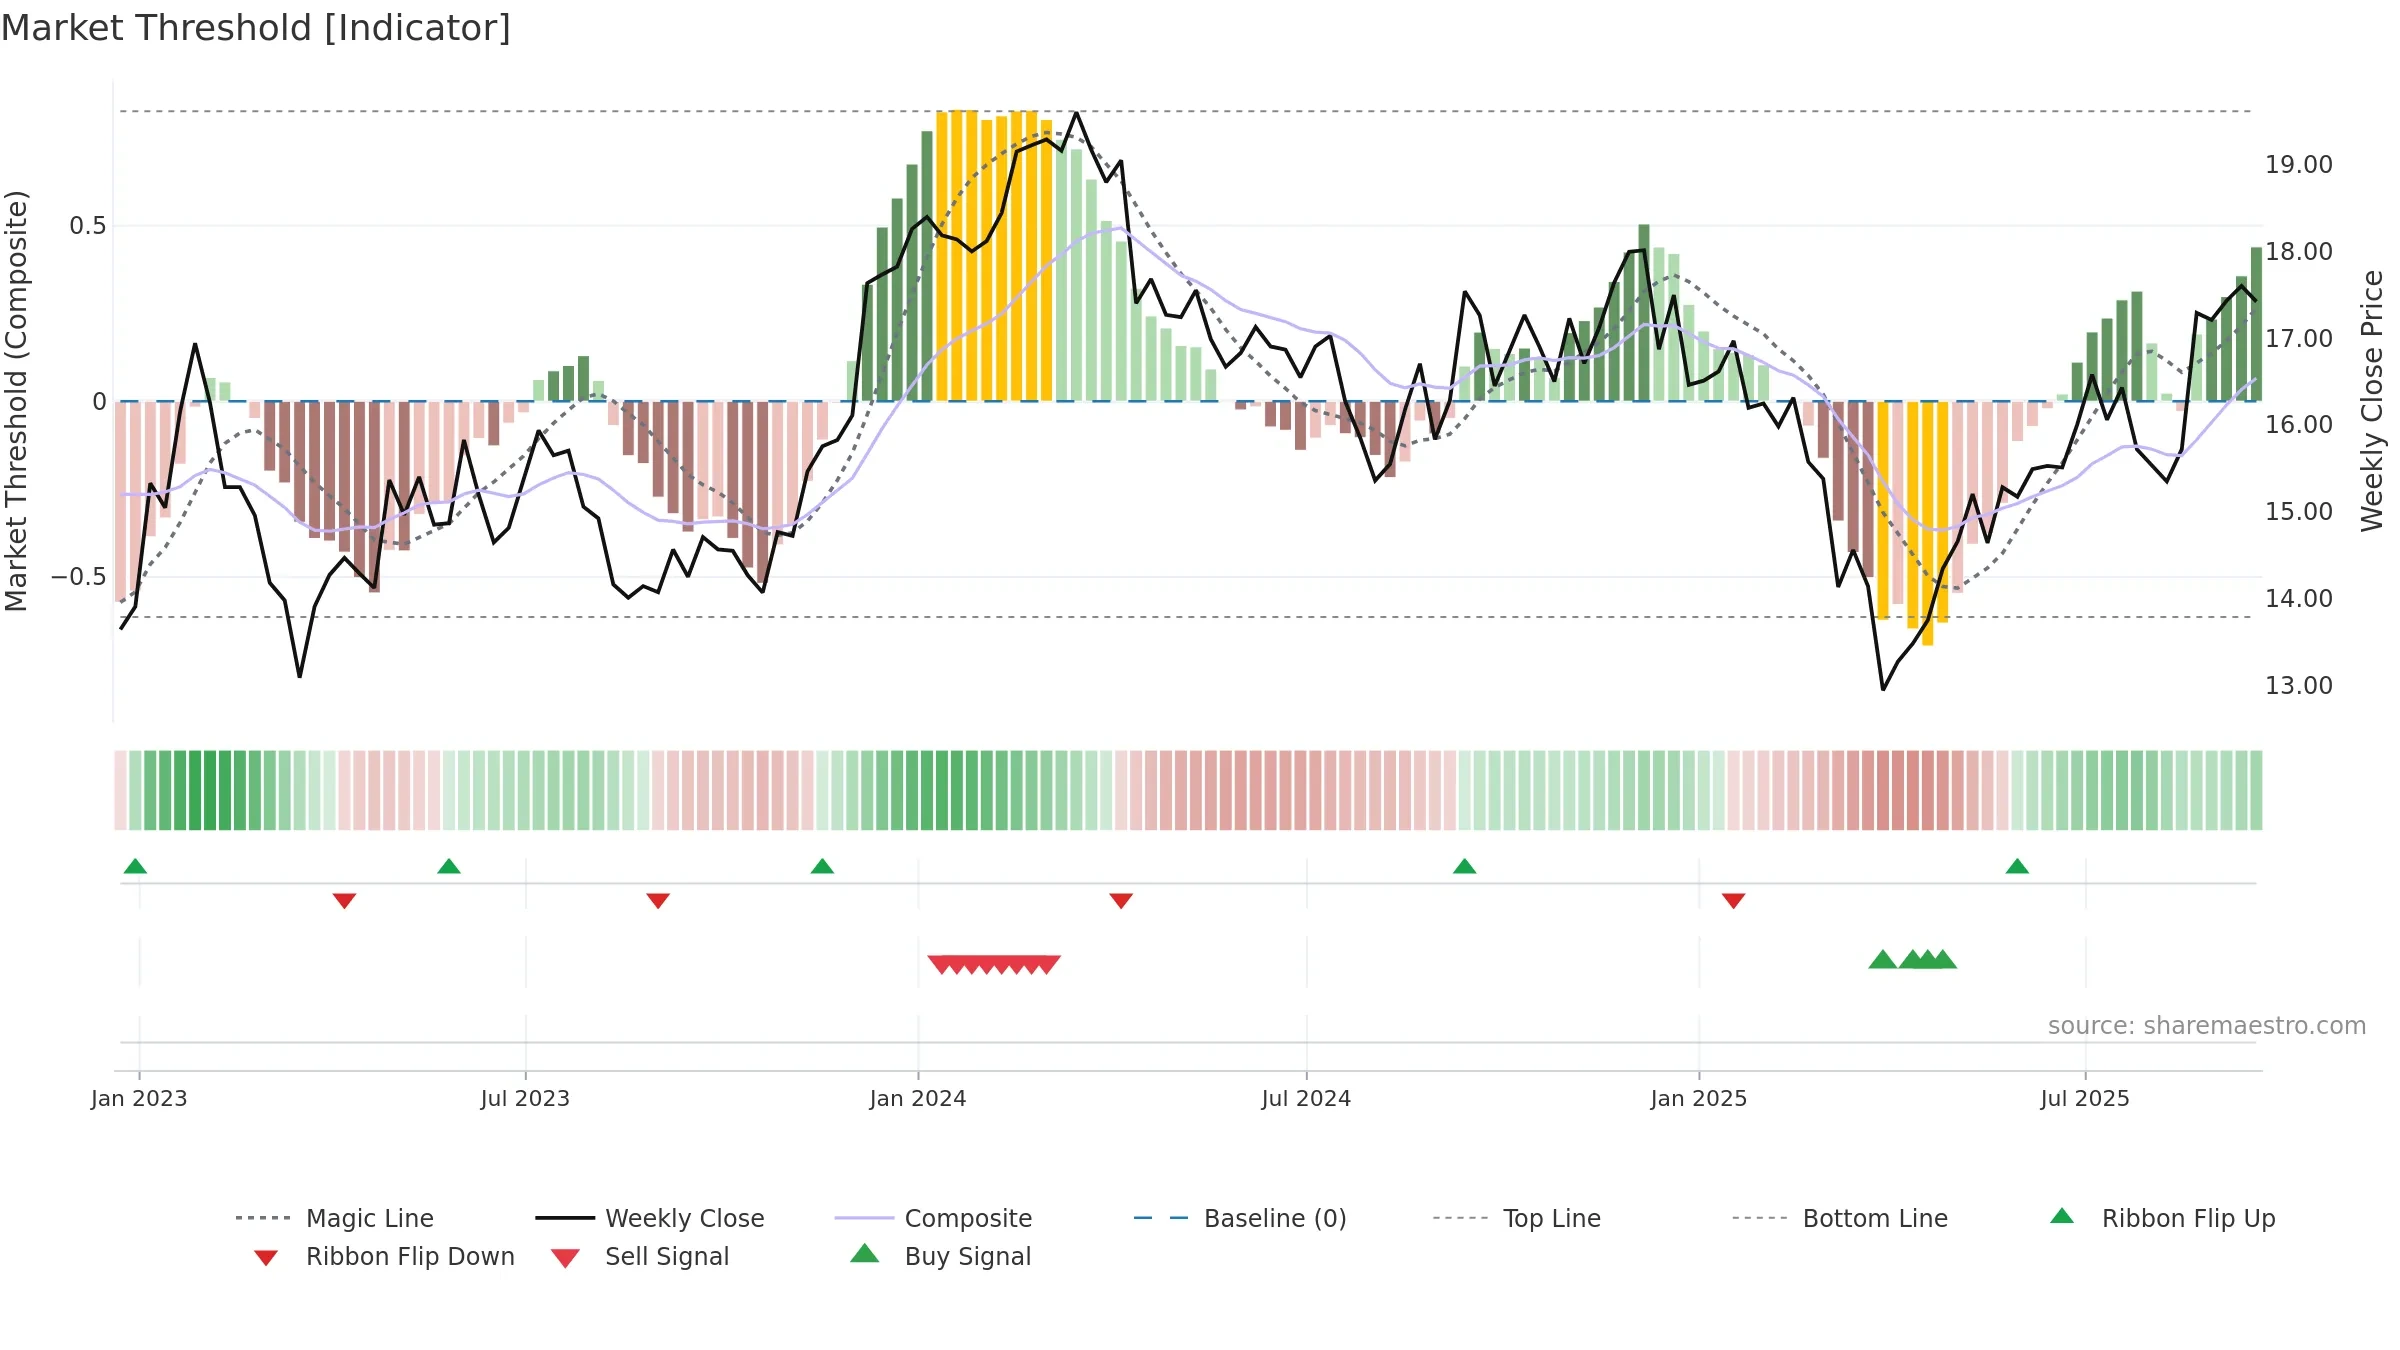Click the green flip-up triangle before Jul 2023

(449, 866)
